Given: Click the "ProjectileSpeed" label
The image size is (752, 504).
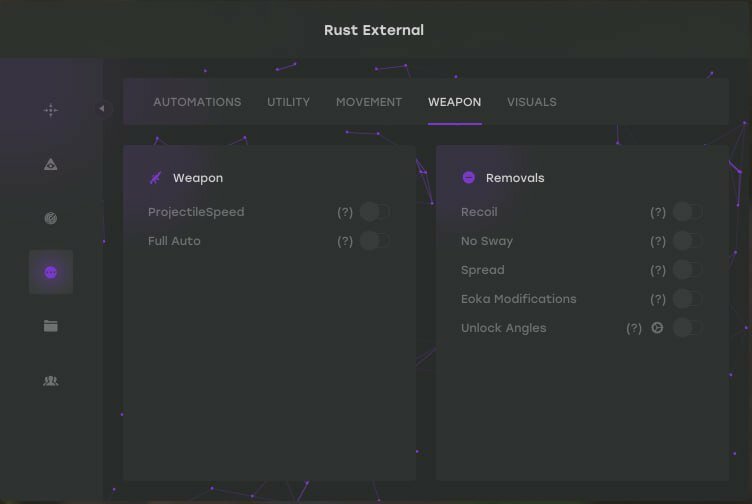Looking at the screenshot, I should 196,212.
